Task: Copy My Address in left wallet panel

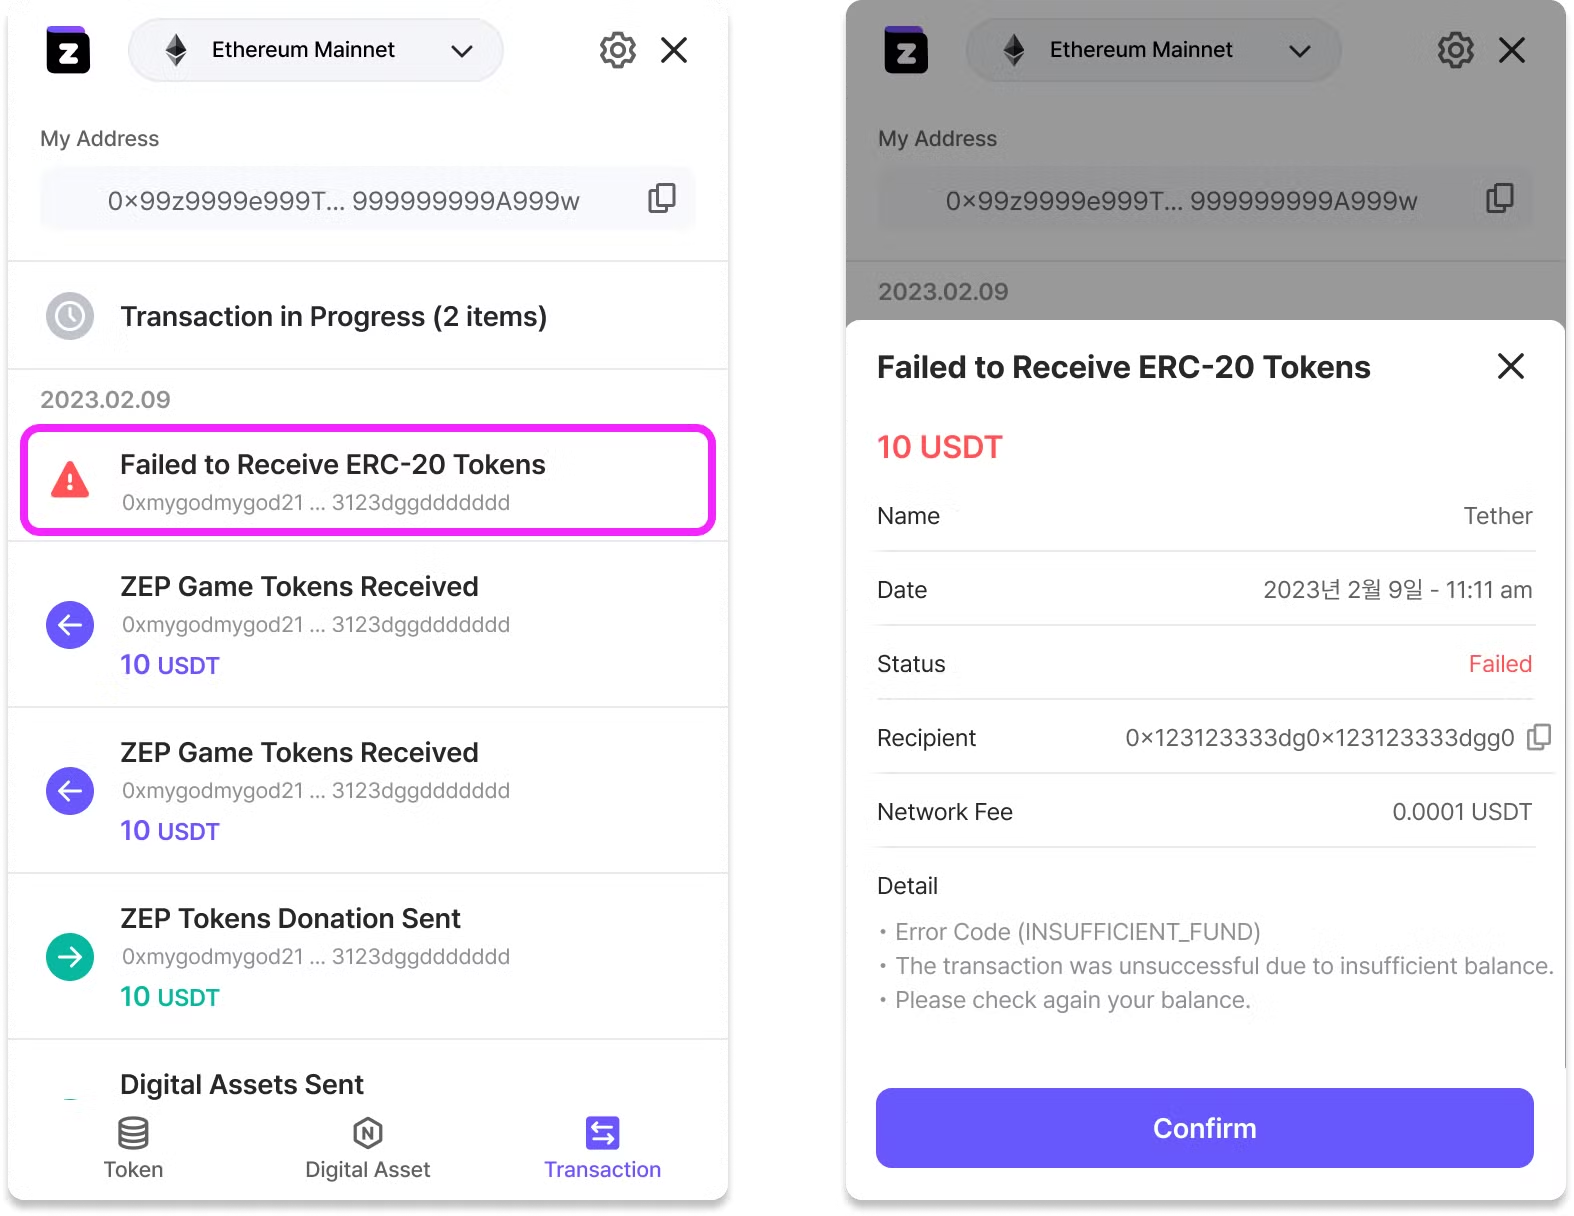Action: (661, 199)
